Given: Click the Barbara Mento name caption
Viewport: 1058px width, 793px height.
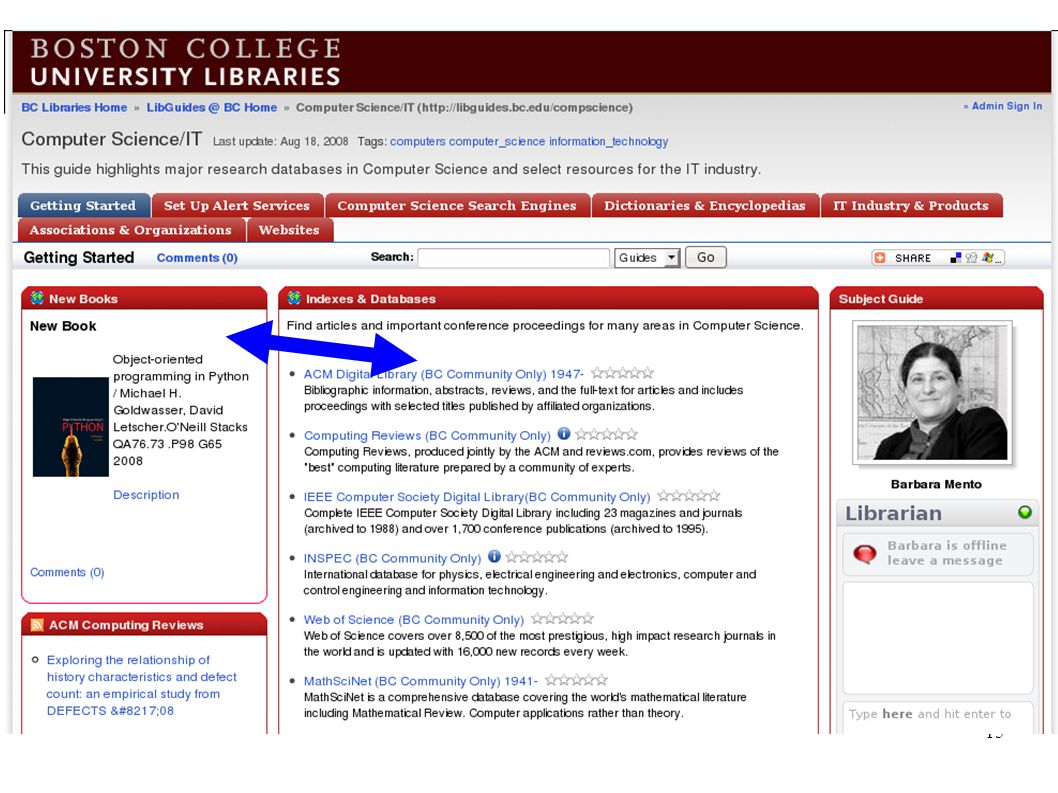Looking at the screenshot, I should pos(936,484).
